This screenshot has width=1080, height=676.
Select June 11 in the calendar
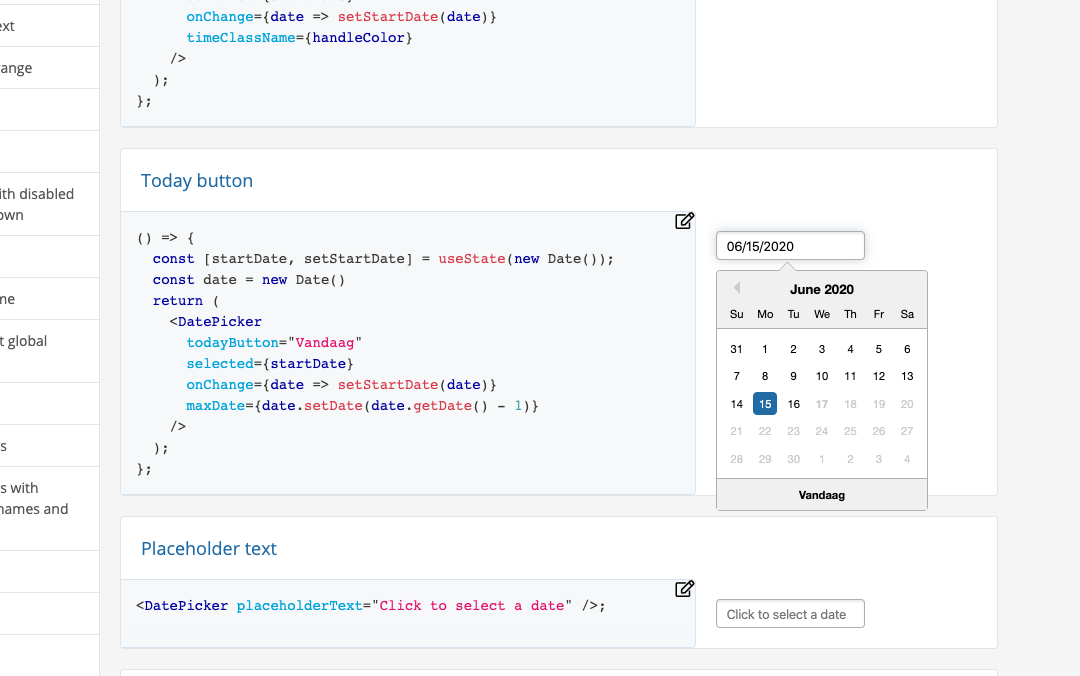pos(850,376)
